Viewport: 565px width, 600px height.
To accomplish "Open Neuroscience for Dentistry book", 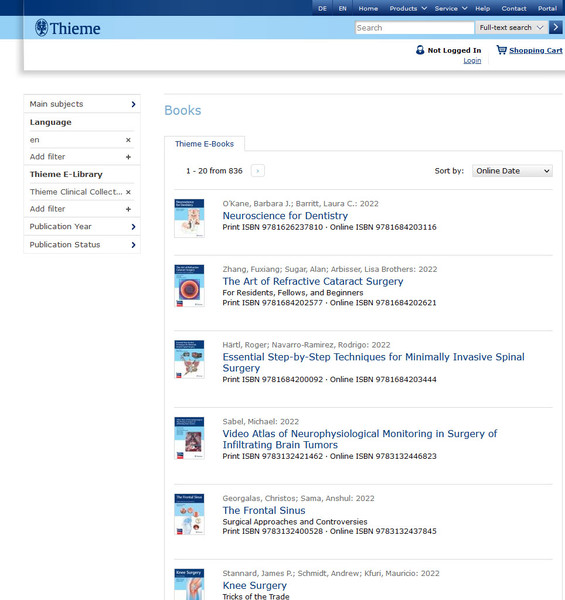I will 285,215.
